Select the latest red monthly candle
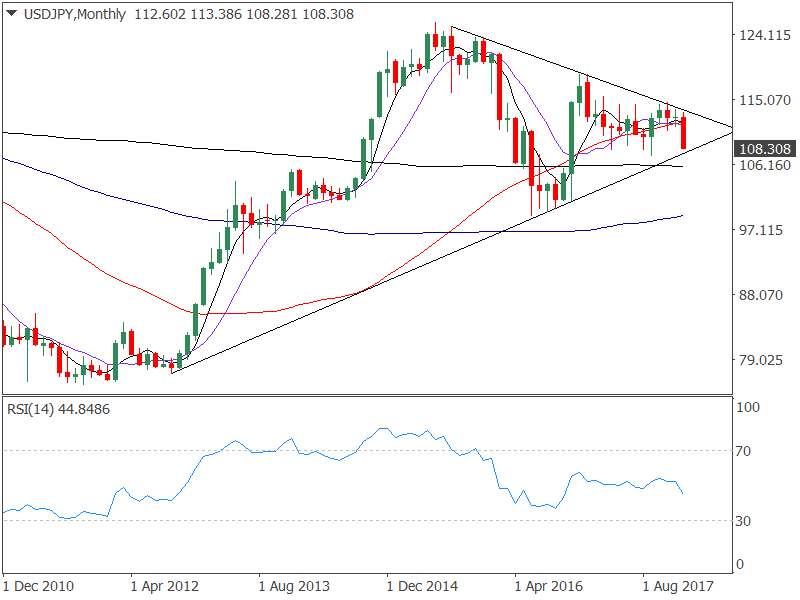 [x=684, y=133]
